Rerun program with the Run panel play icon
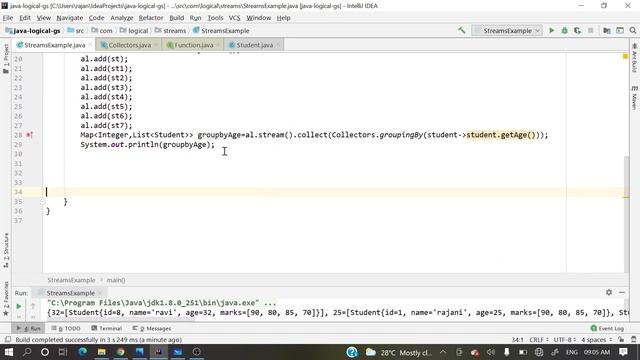The image size is (640, 360). (x=19, y=306)
